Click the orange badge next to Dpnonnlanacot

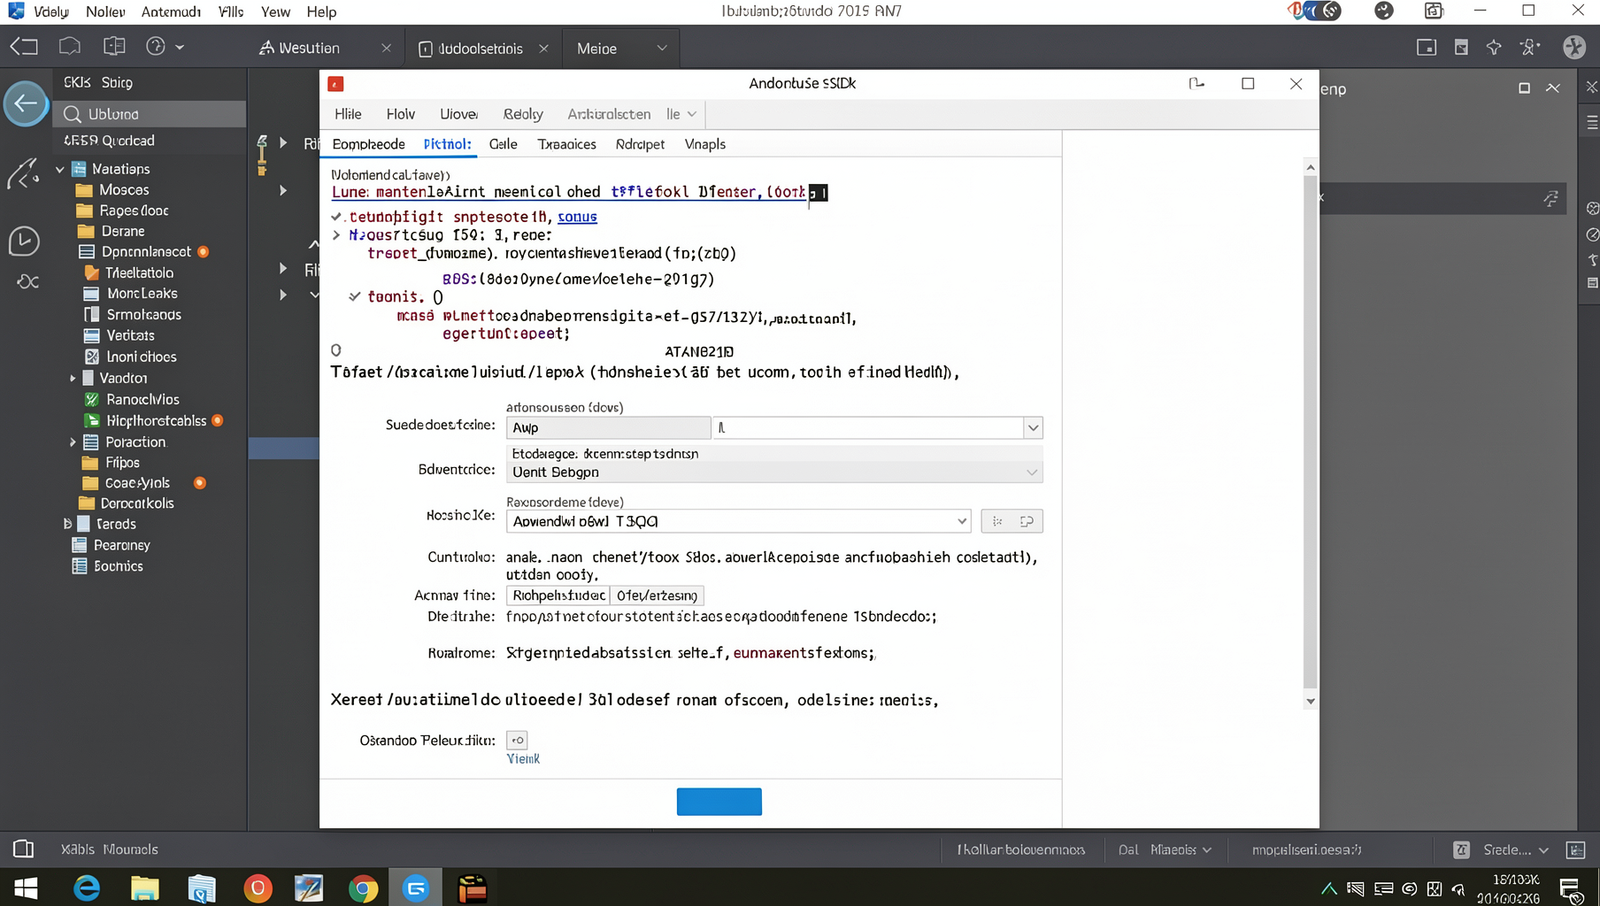coord(203,252)
